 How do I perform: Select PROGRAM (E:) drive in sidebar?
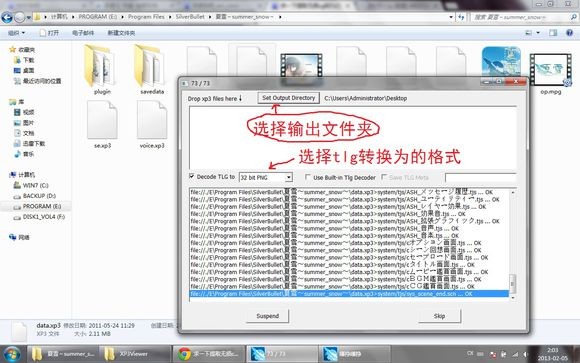point(41,206)
